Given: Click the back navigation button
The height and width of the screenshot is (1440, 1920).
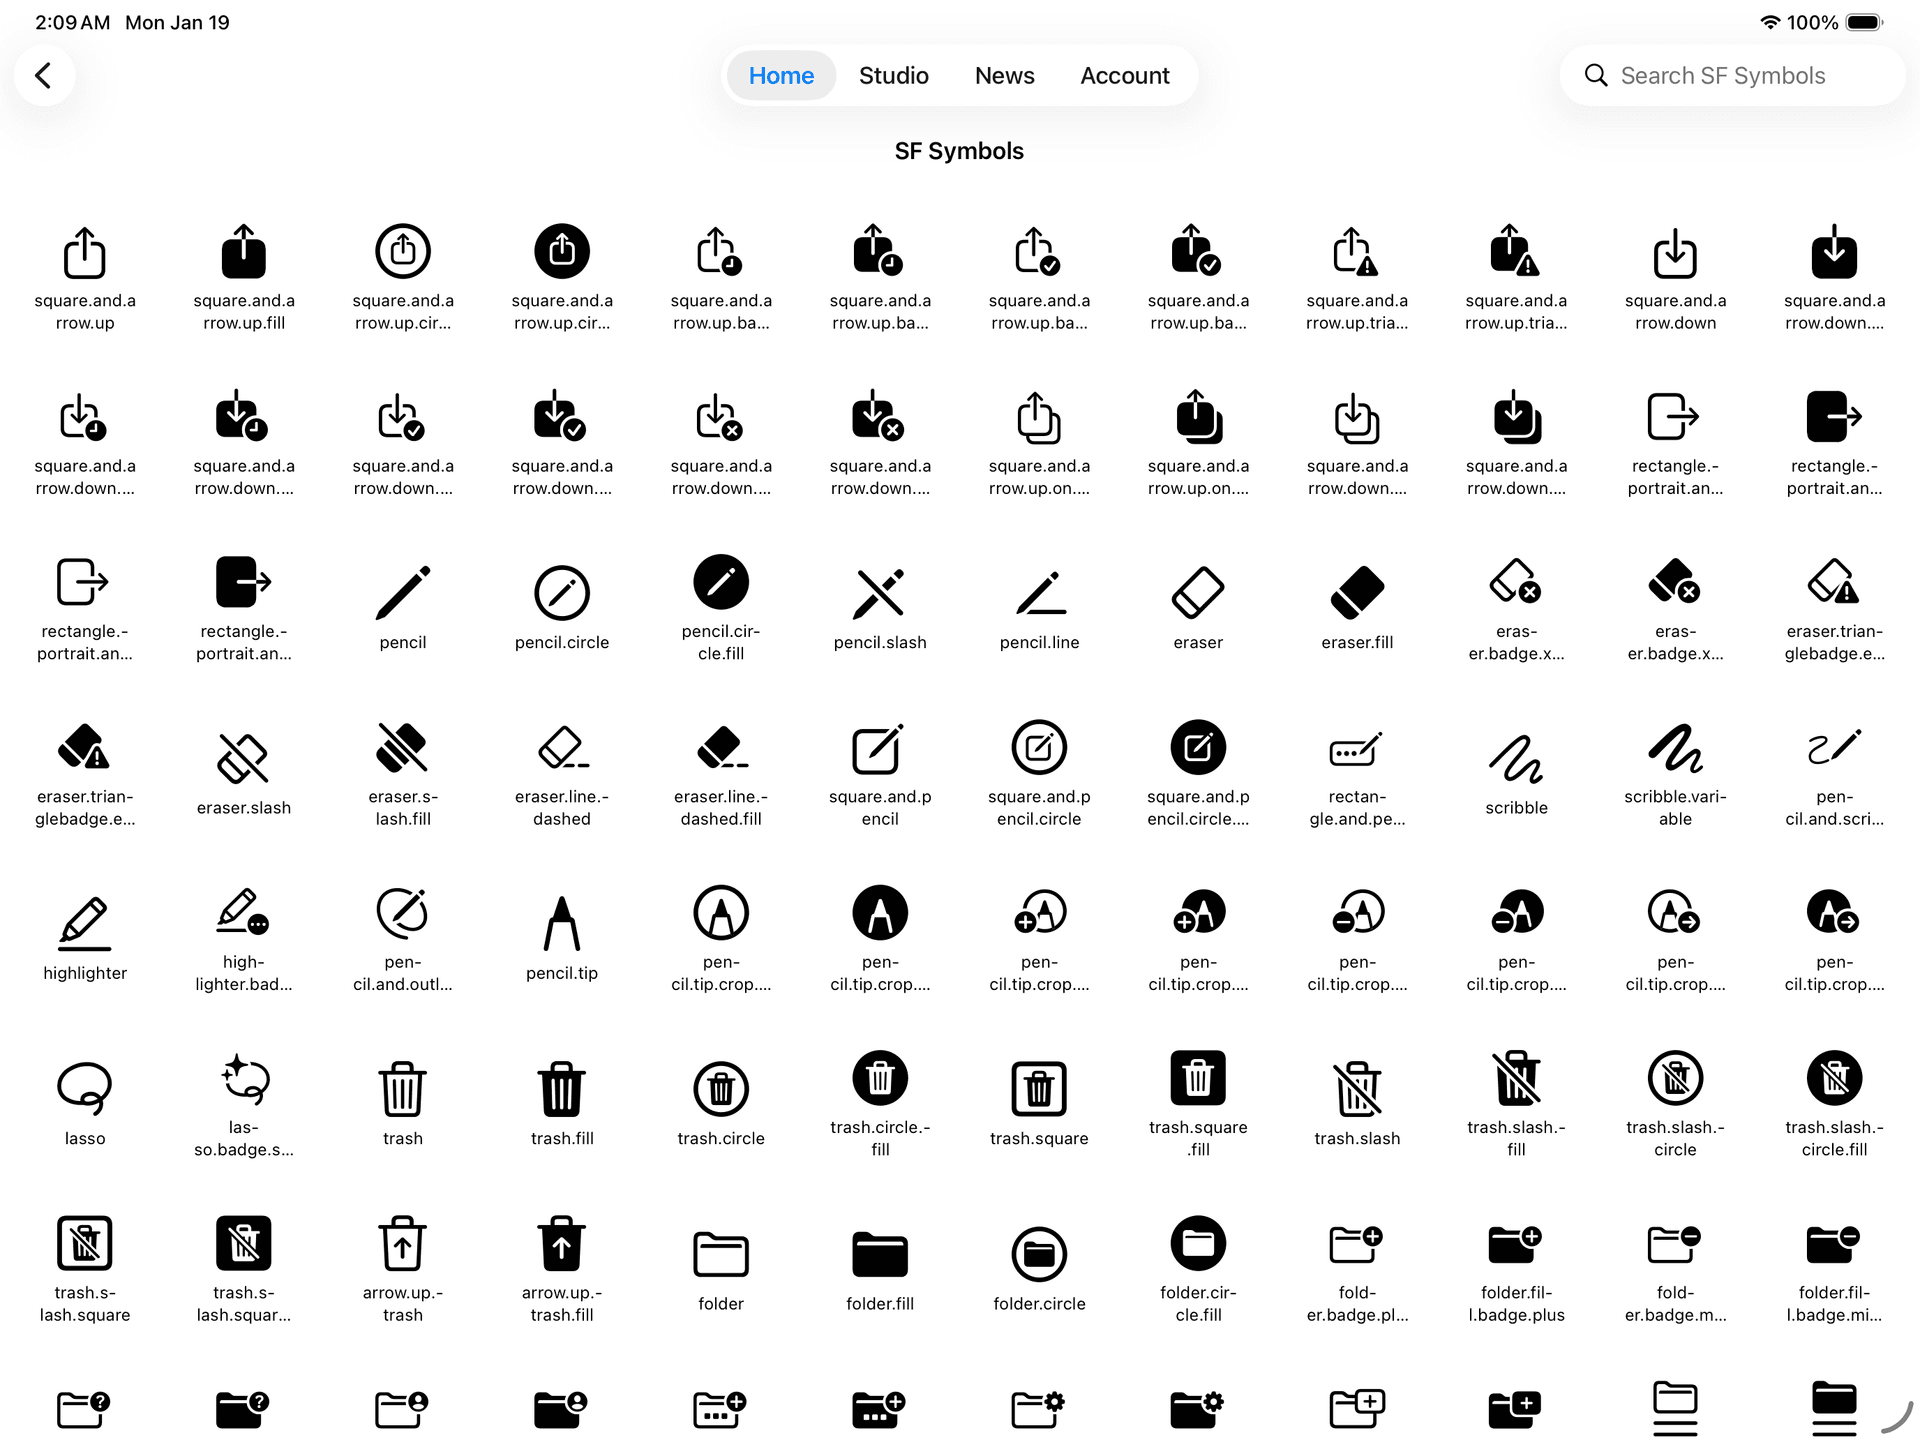Looking at the screenshot, I should 44,75.
